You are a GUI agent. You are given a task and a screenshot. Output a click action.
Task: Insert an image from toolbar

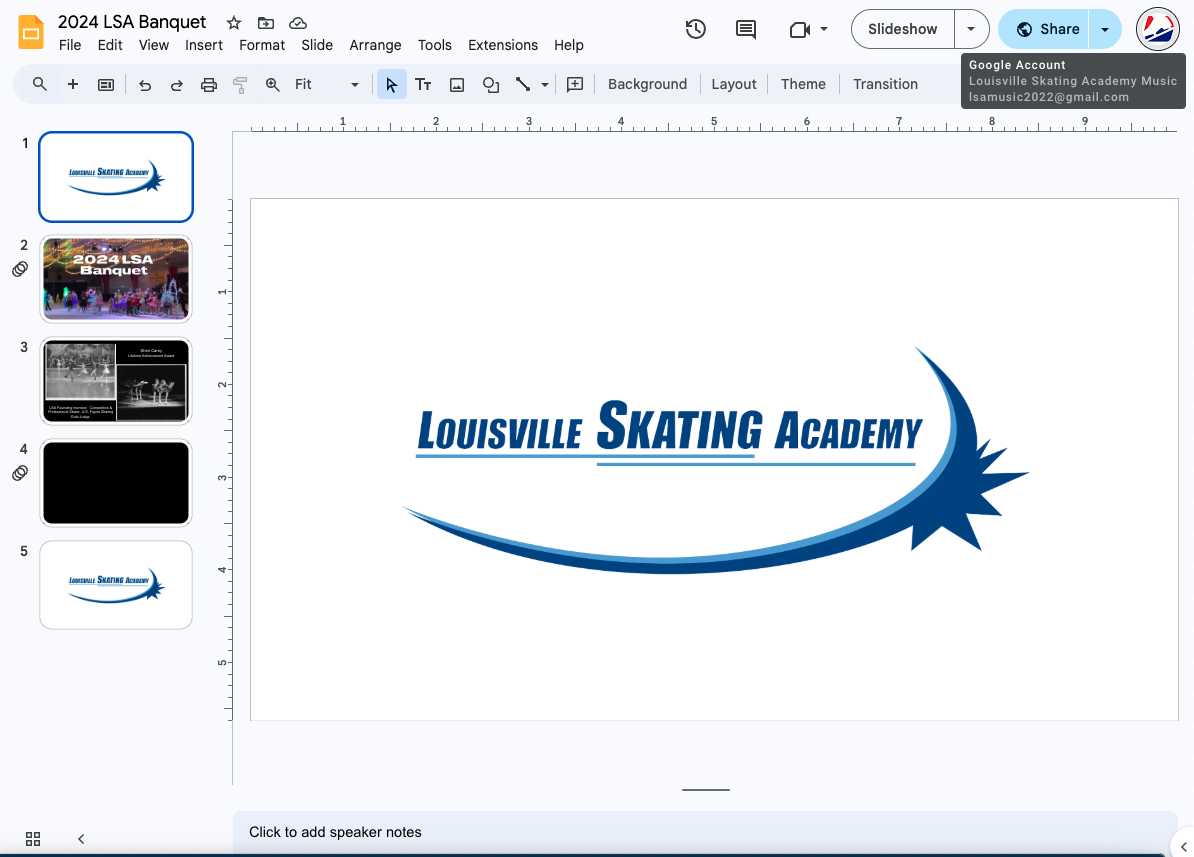[457, 85]
